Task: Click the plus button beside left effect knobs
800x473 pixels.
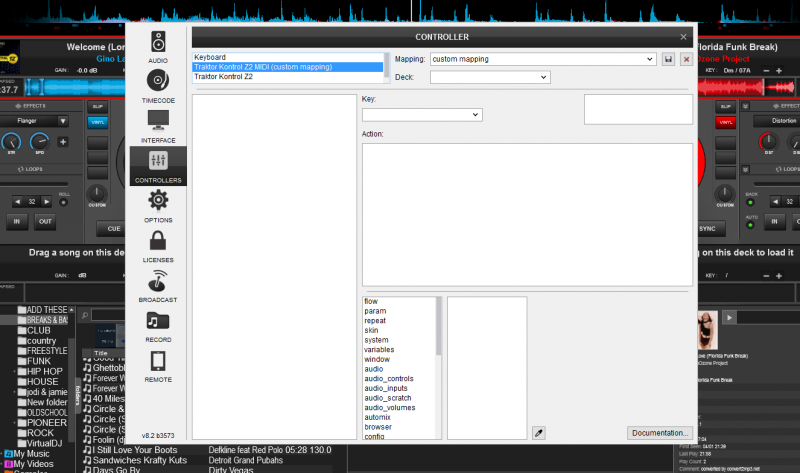Action: click(x=63, y=142)
